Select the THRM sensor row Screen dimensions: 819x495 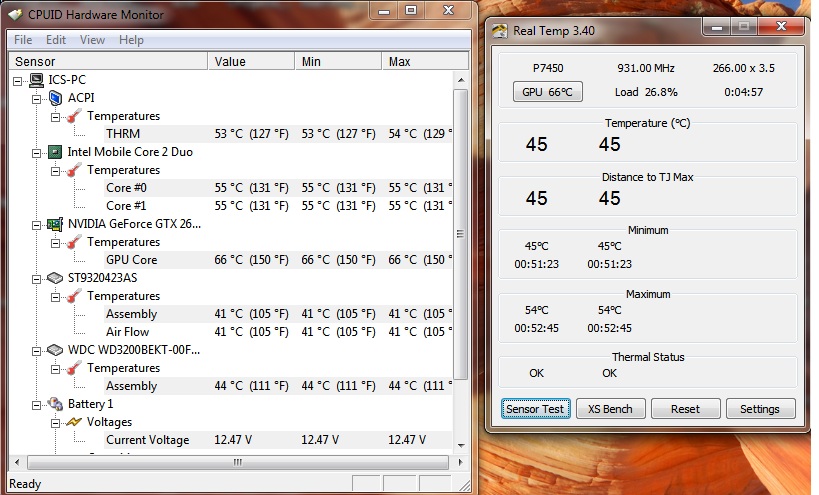[278, 134]
